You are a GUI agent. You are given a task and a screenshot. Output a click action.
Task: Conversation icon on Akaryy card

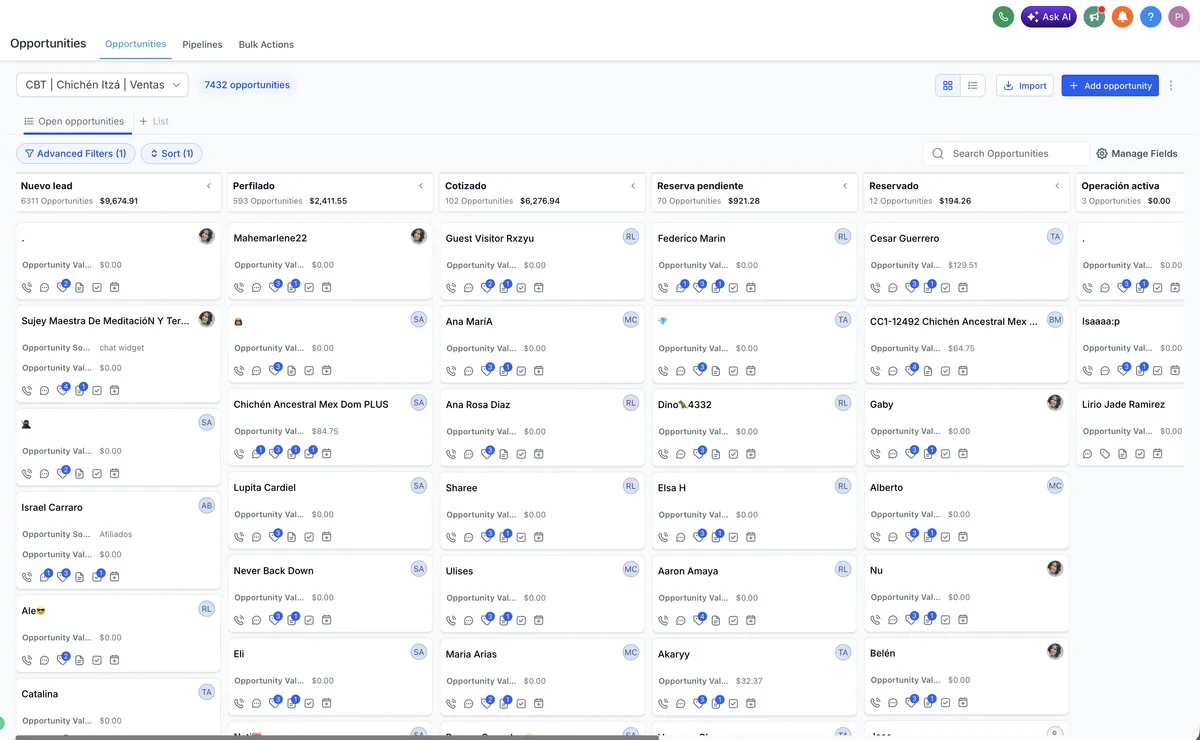click(681, 702)
